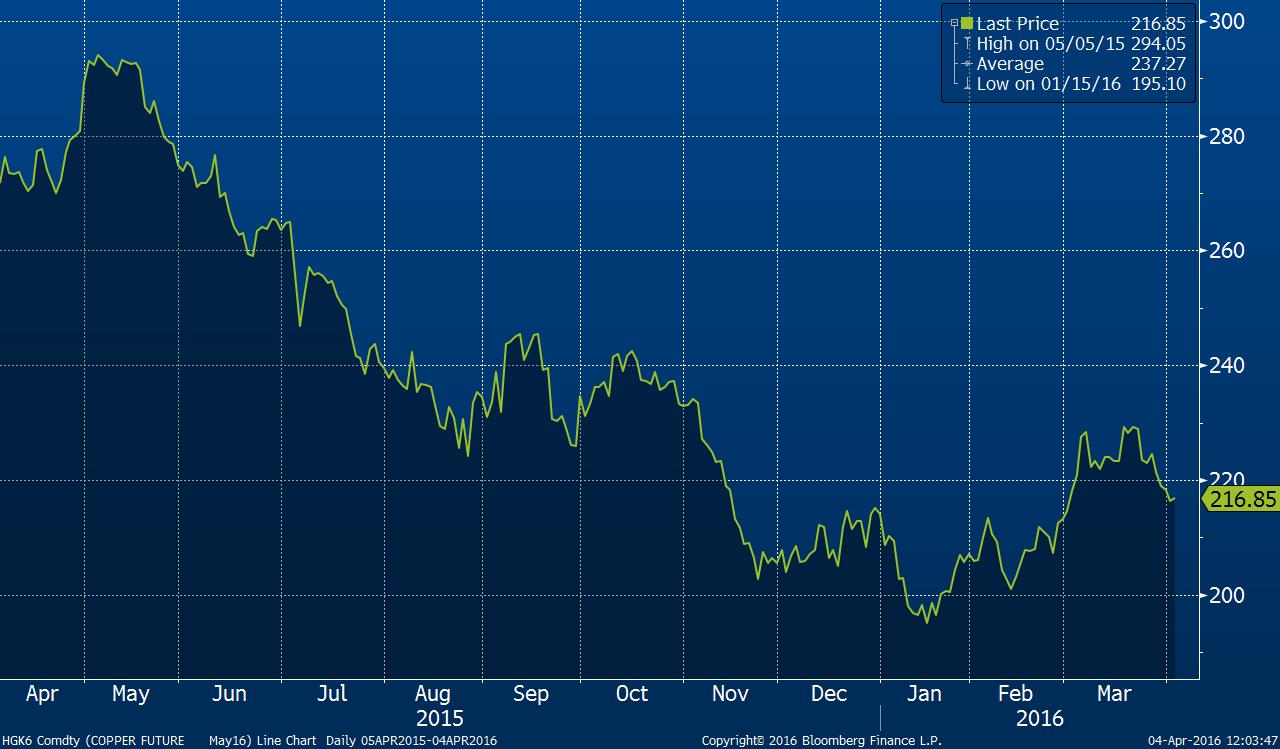Click the 2016 year label

click(1039, 718)
